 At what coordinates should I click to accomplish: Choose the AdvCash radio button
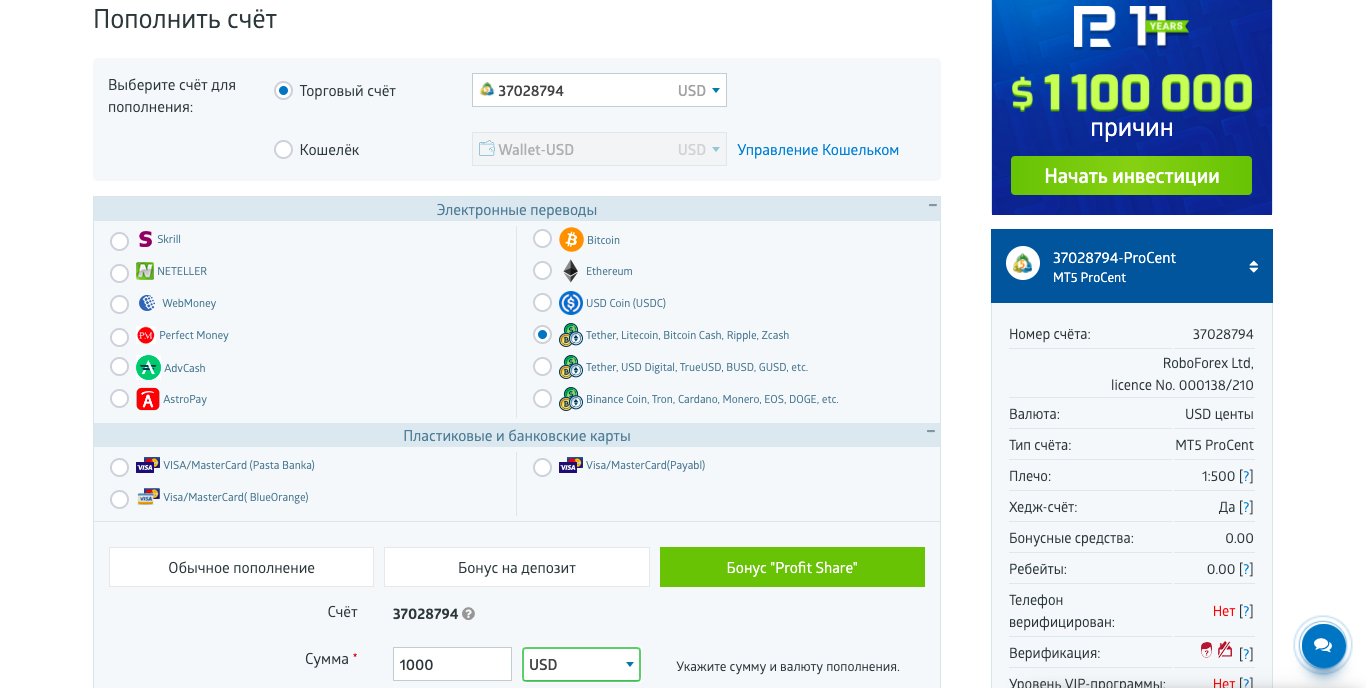[119, 367]
